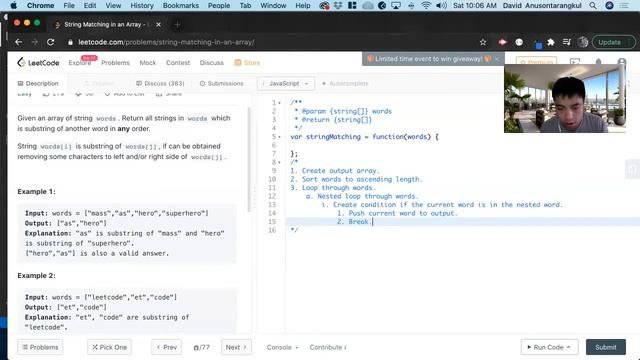Click the Problems list button

pyautogui.click(x=40, y=347)
